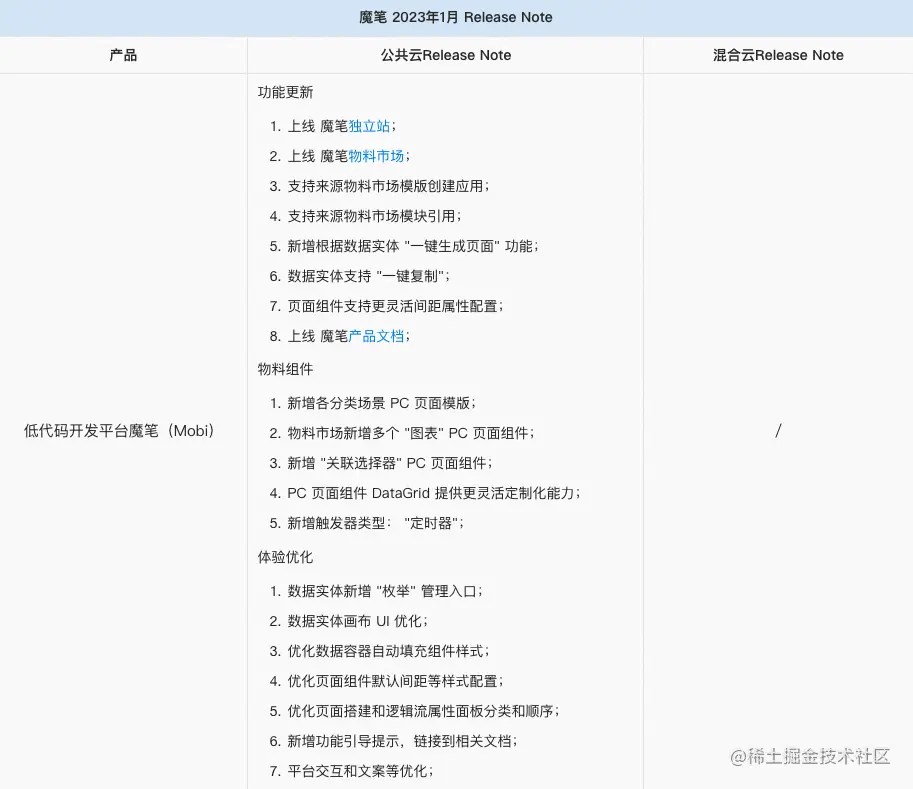Click item PC 页面组件 DataGrid 提供更灵活定制化能力

pyautogui.click(x=434, y=493)
